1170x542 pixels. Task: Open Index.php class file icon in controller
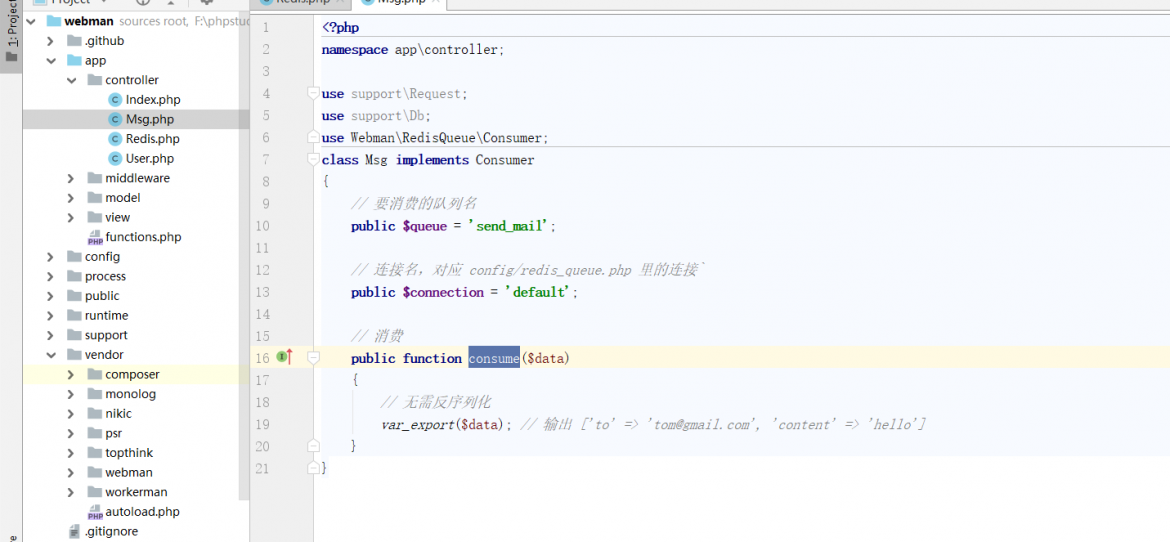pos(114,99)
